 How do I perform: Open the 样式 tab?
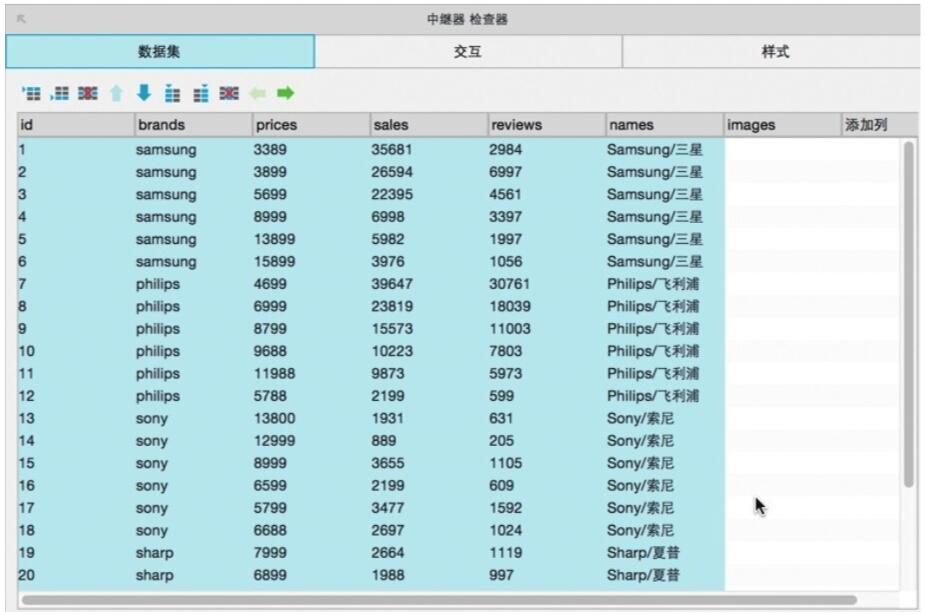774,51
